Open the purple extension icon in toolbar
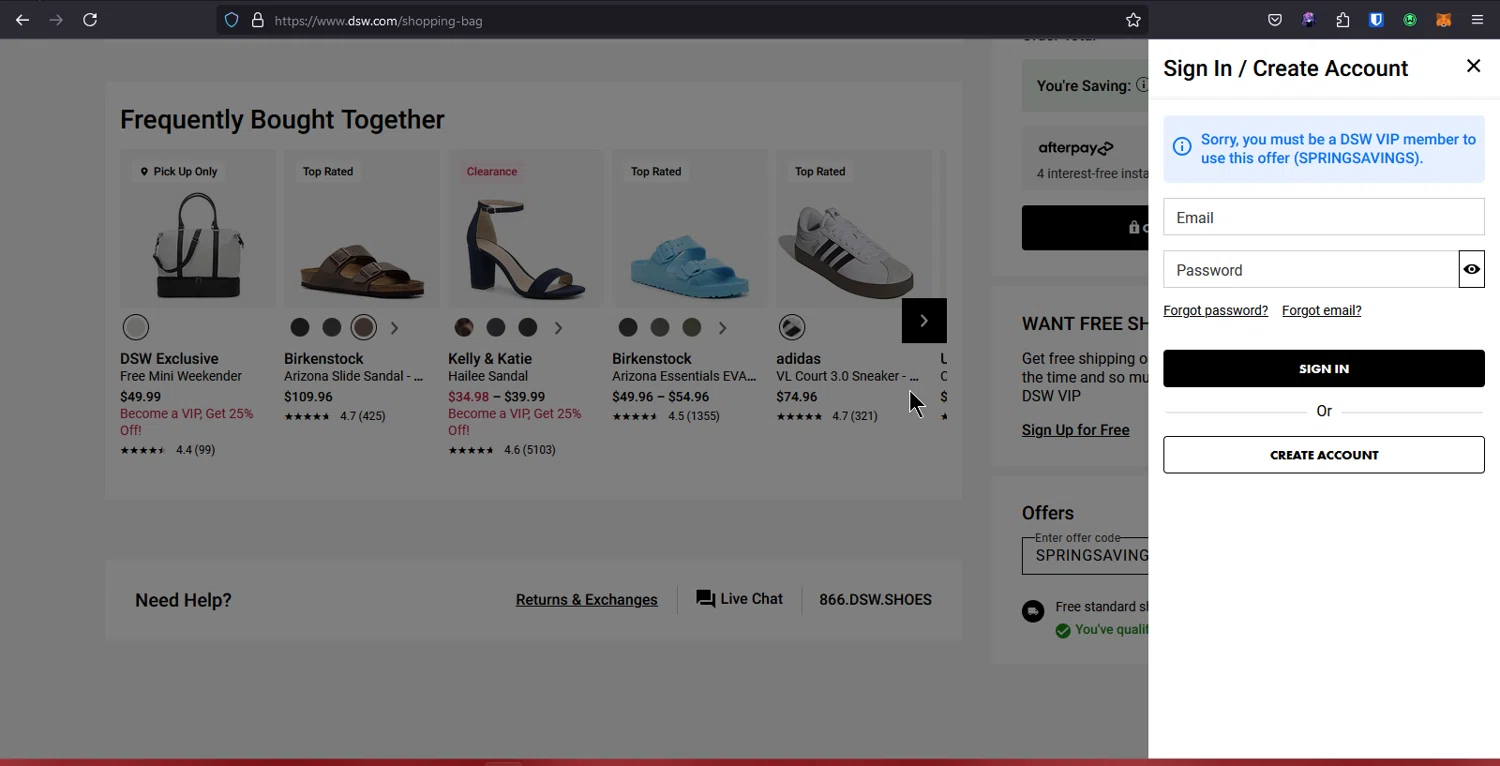 click(x=1308, y=20)
